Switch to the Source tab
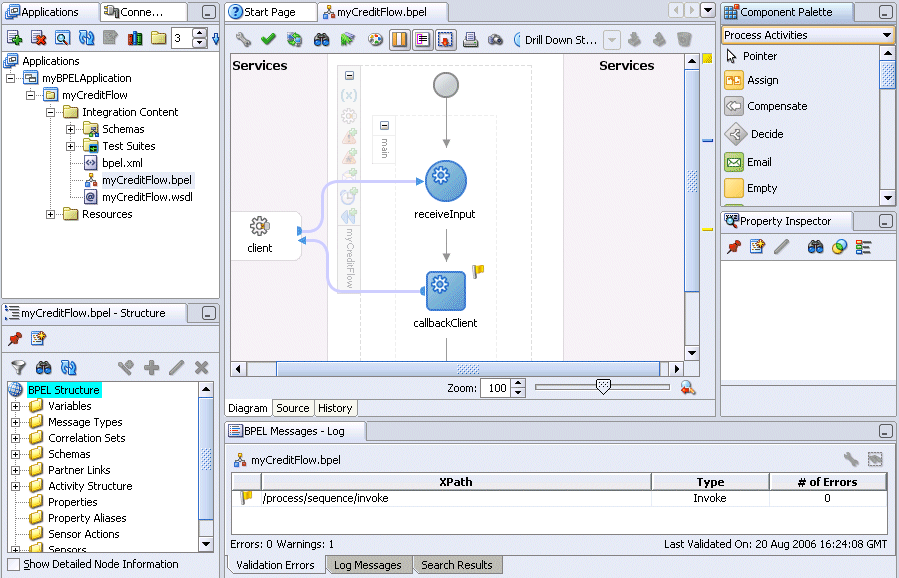The width and height of the screenshot is (899, 578). 293,408
